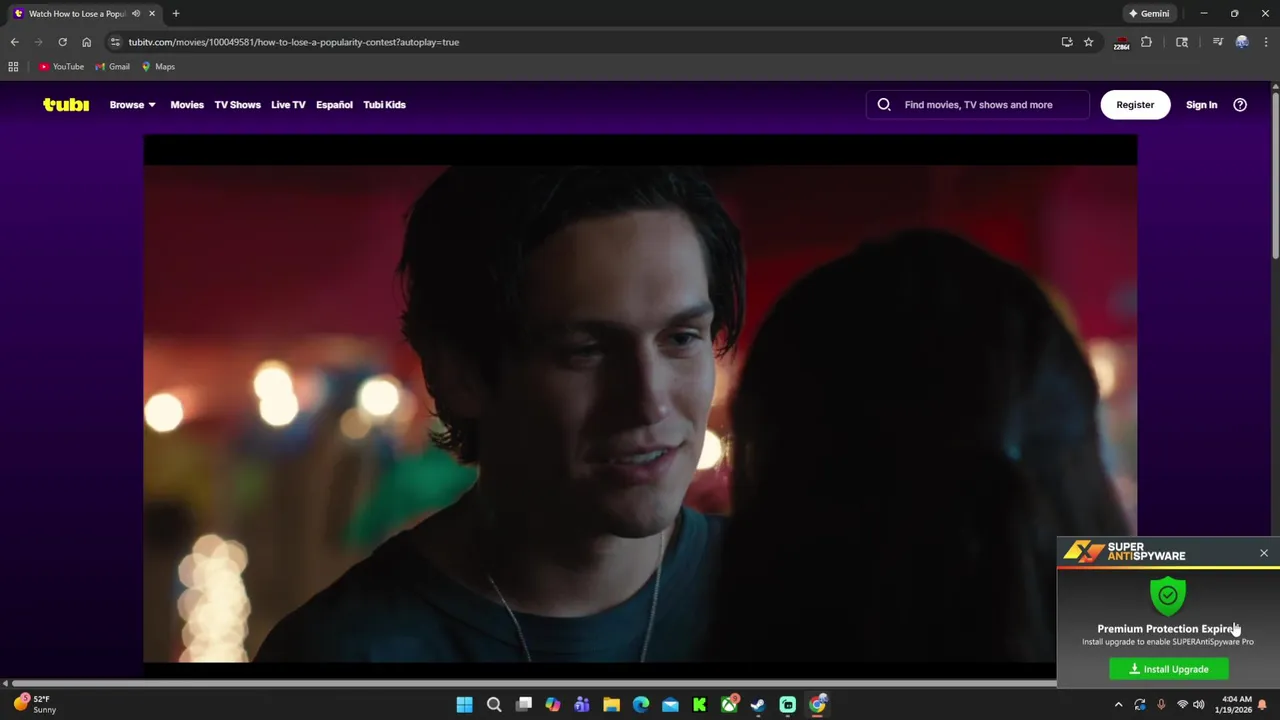Open the Mail app on the taskbar
Viewport: 1280px width, 720px height.
point(670,704)
